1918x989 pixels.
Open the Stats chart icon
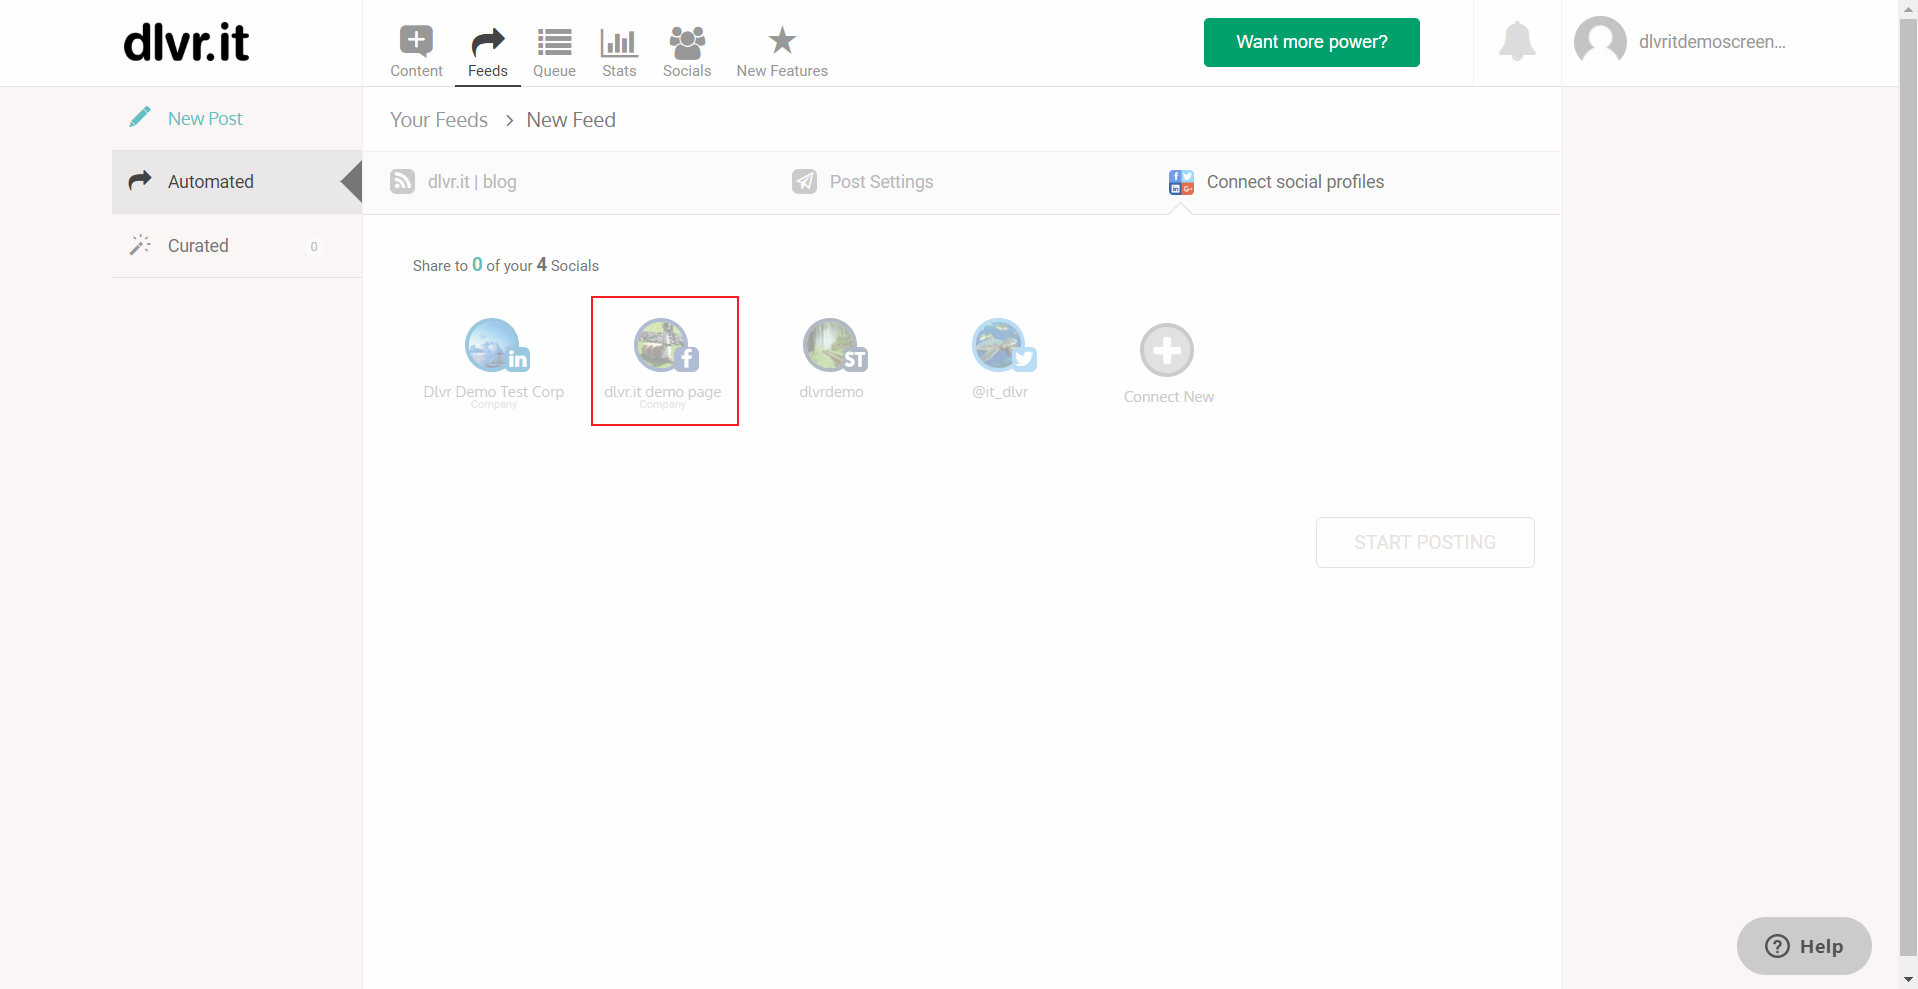(619, 42)
